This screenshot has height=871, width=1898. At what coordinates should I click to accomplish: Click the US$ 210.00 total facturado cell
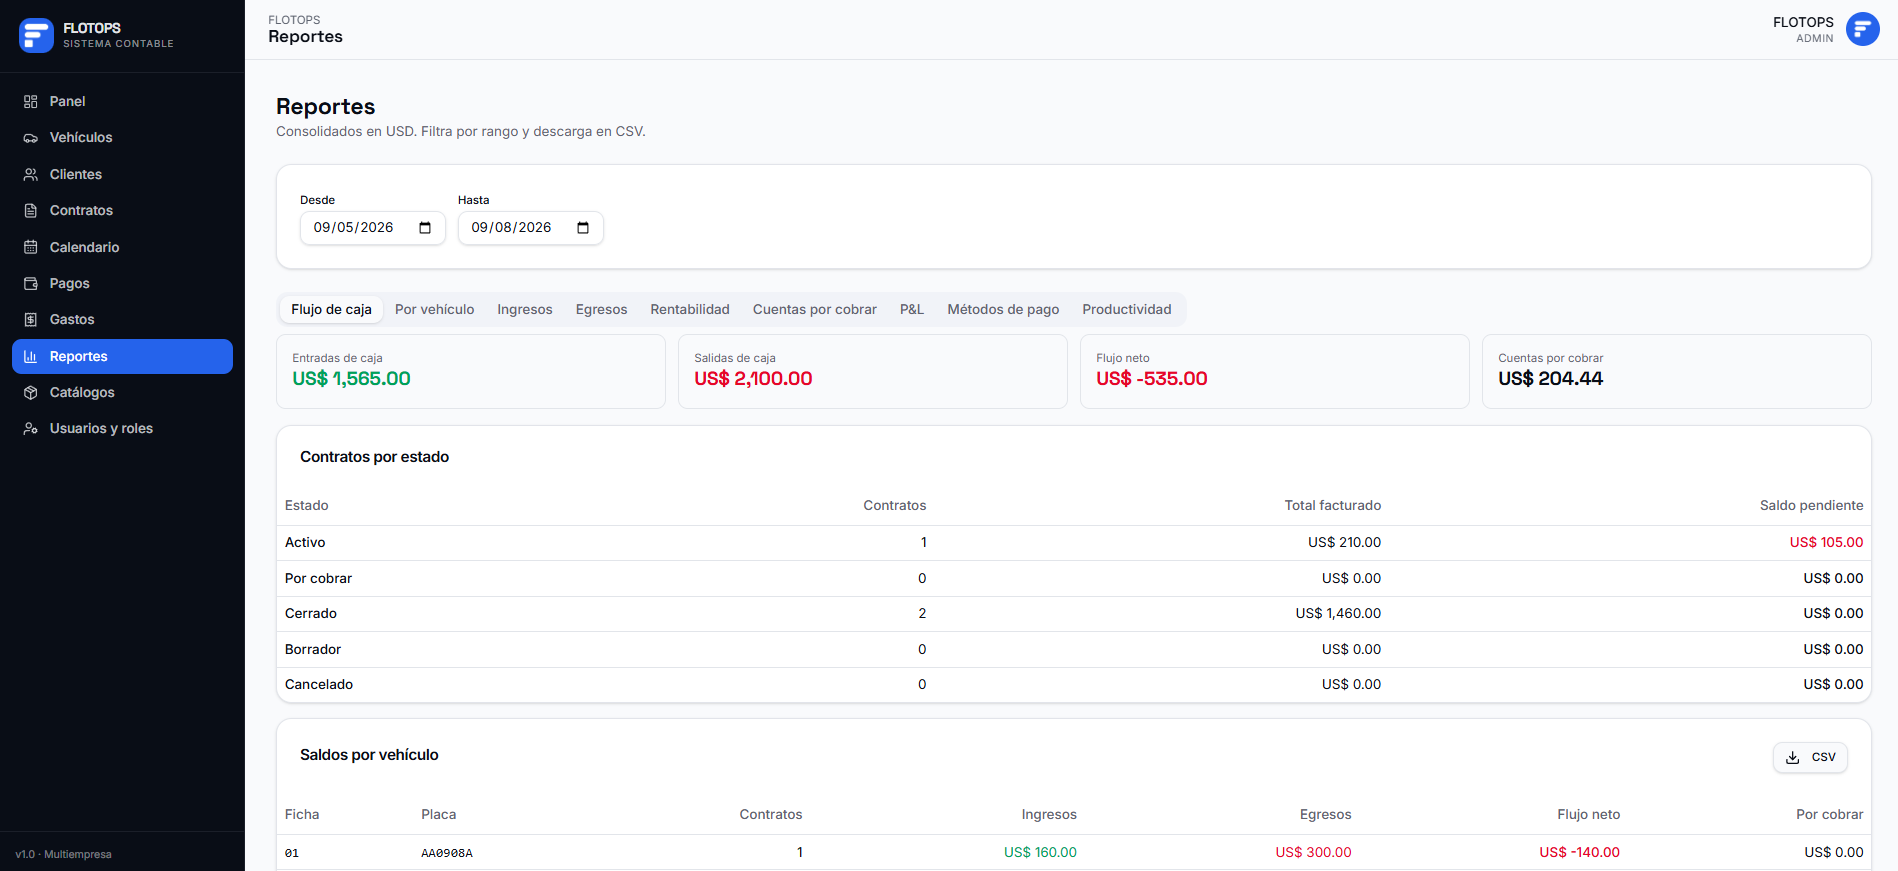1344,543
